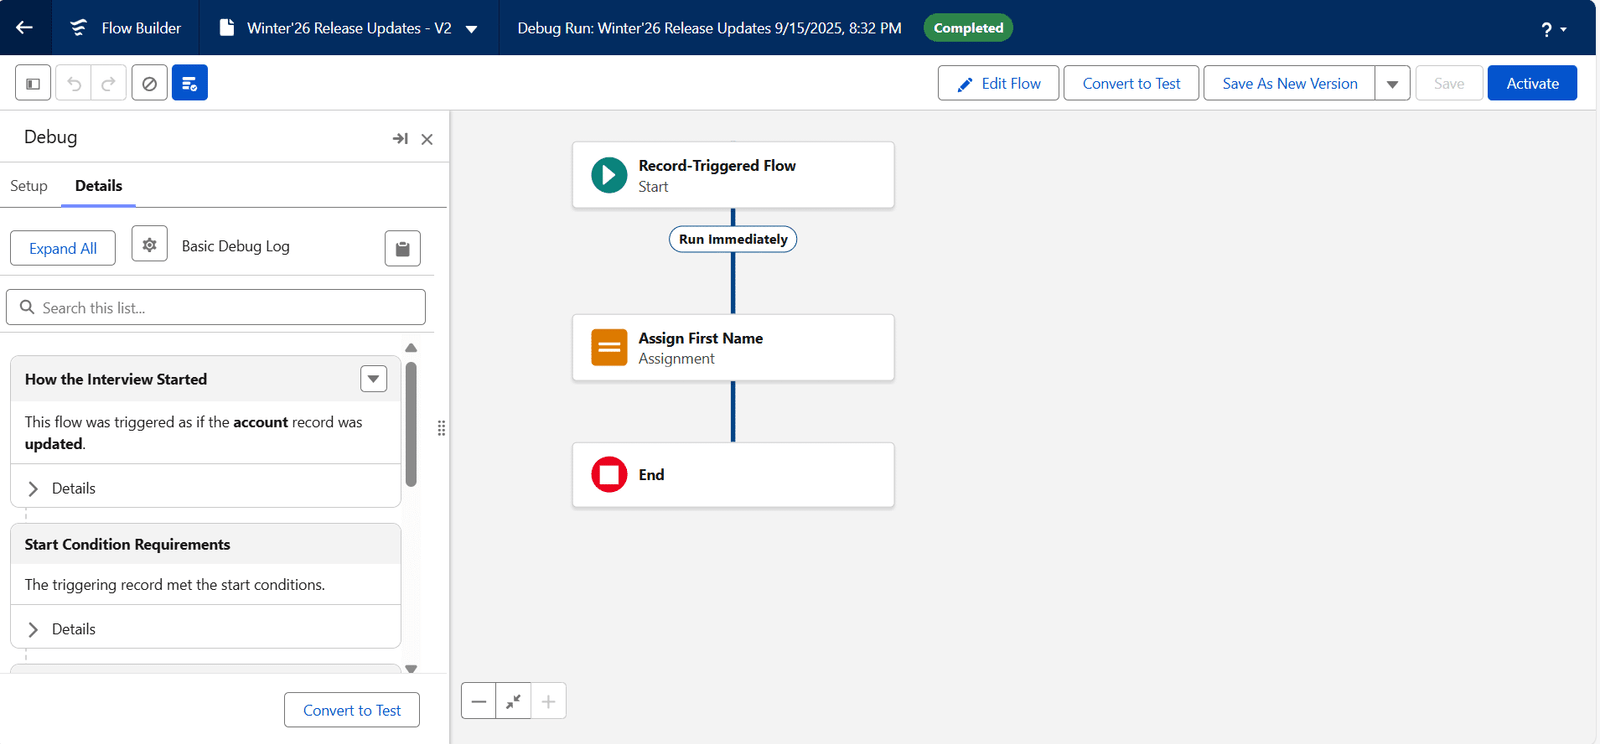Image resolution: width=1600 pixels, height=744 pixels.
Task: Open the help question mark menu
Action: 1553,29
